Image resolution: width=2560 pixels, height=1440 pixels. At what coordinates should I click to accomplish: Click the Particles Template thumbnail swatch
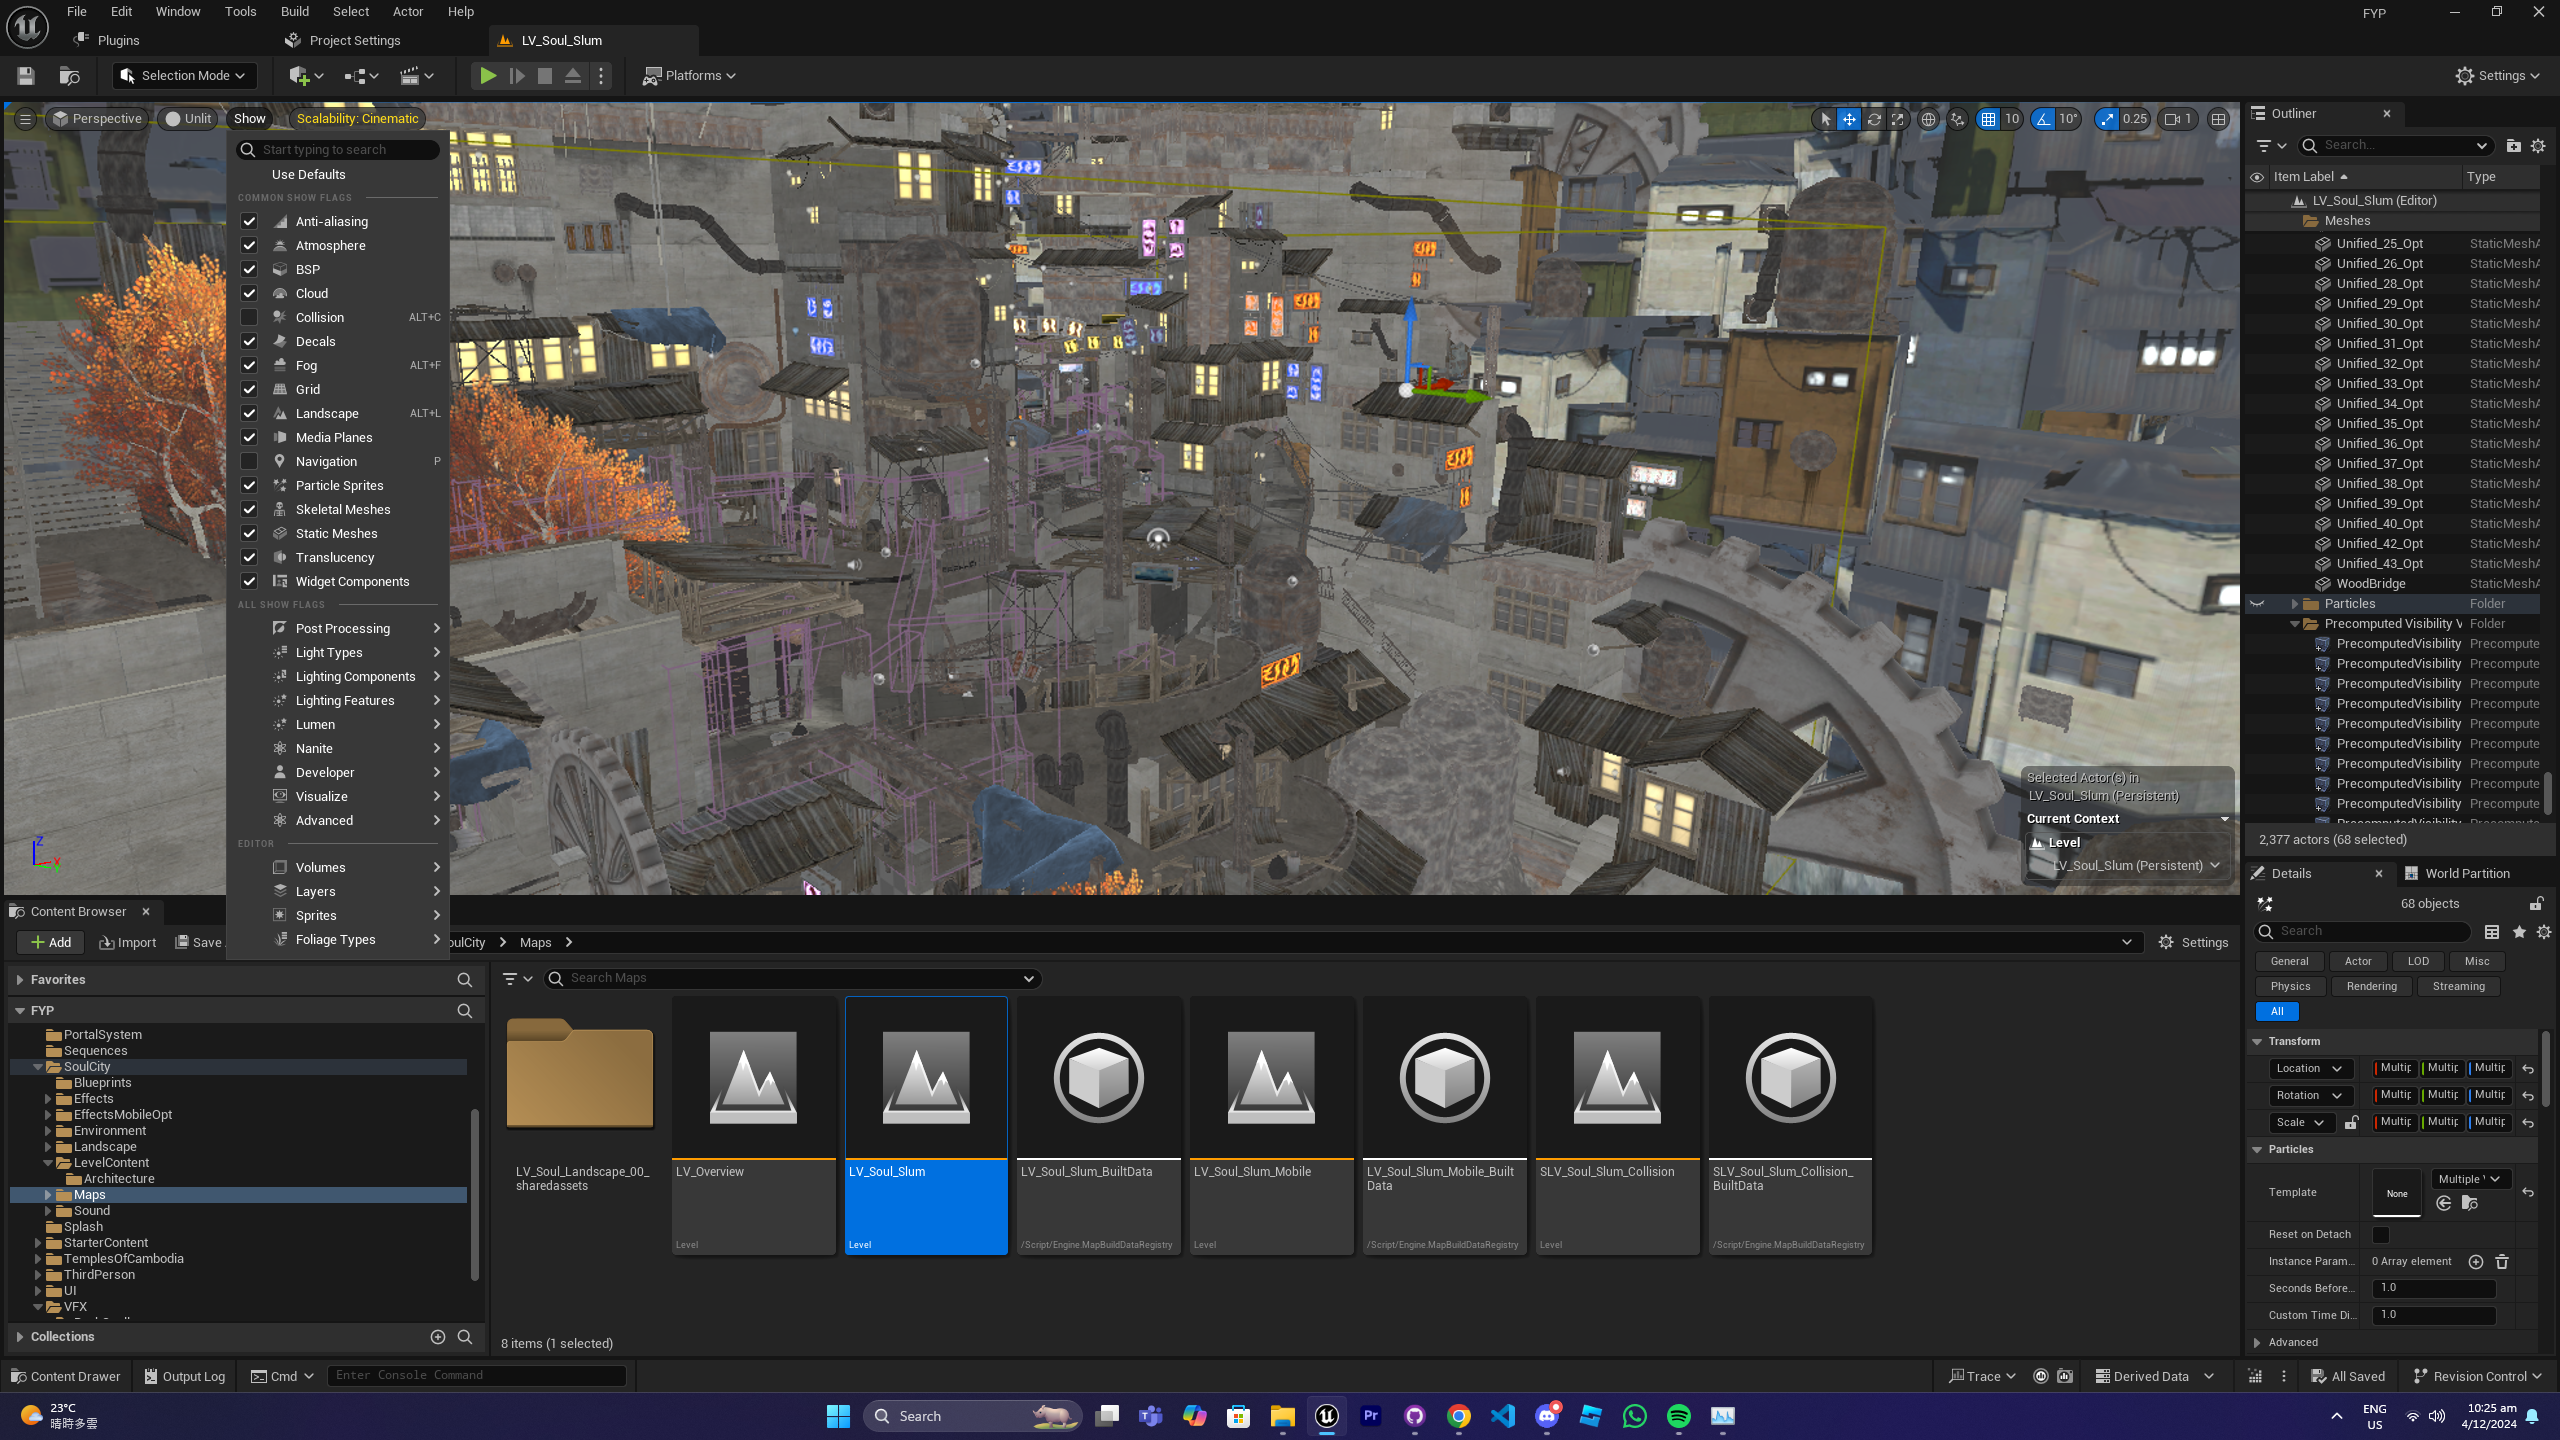point(2396,1192)
